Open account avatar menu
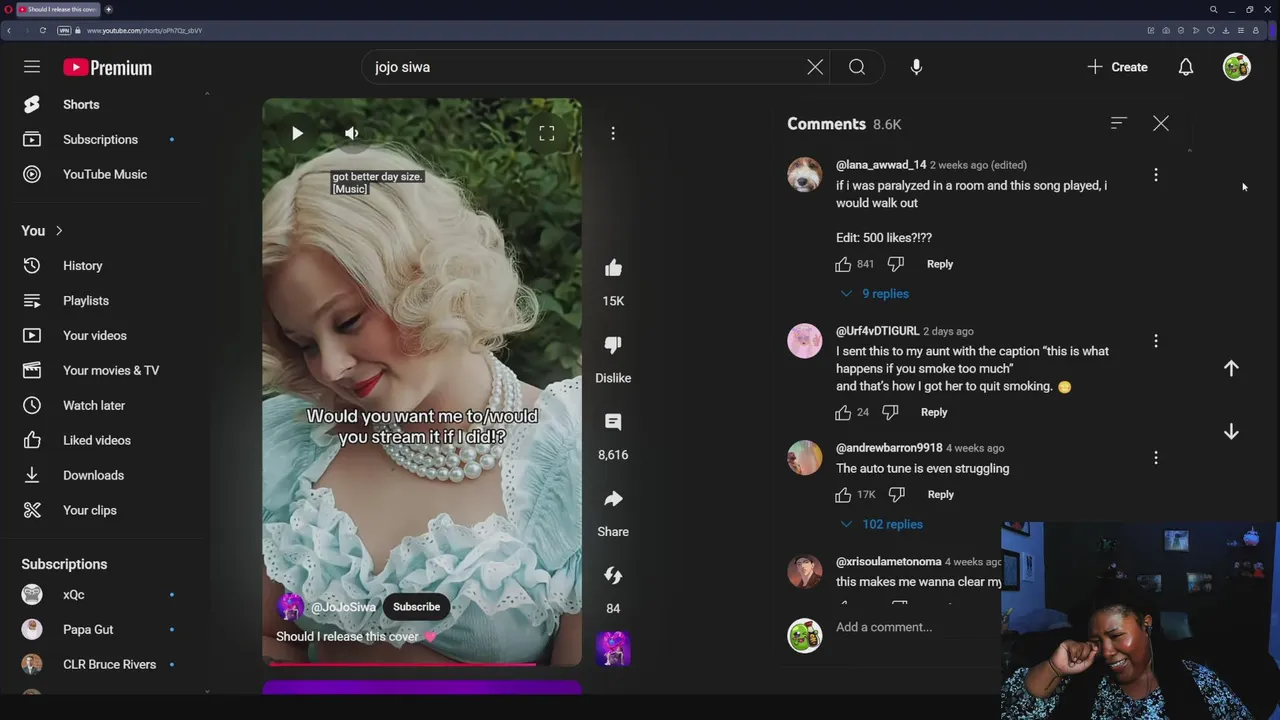The width and height of the screenshot is (1280, 720). point(1237,67)
